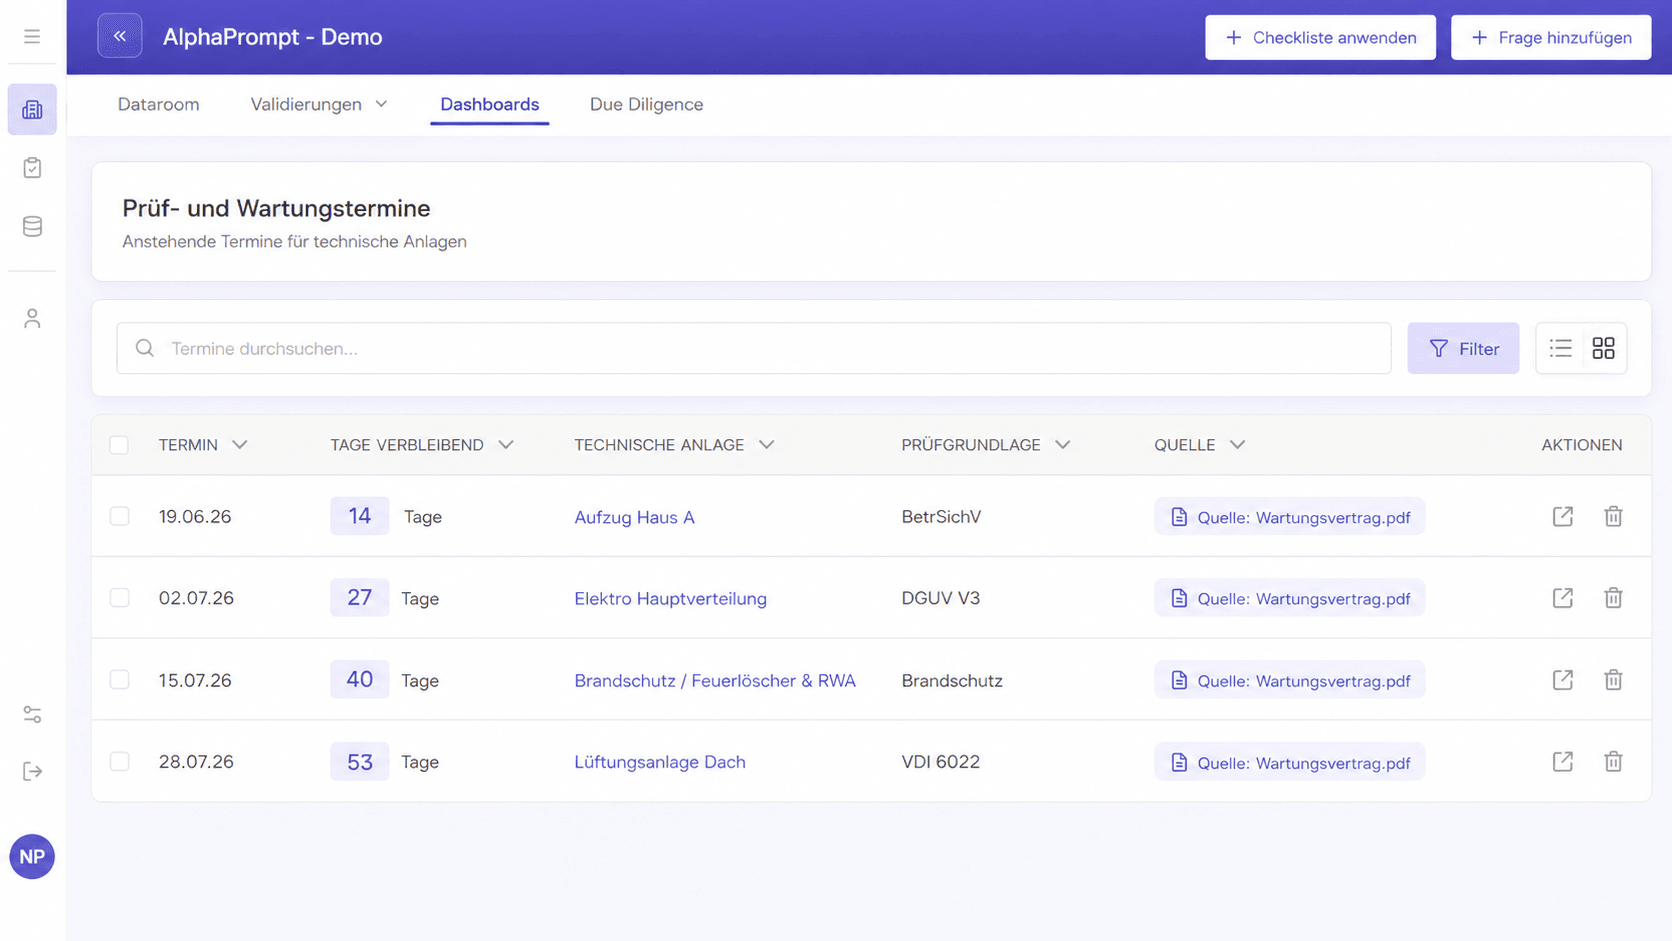Click the DGUV V3 cell

[941, 598]
